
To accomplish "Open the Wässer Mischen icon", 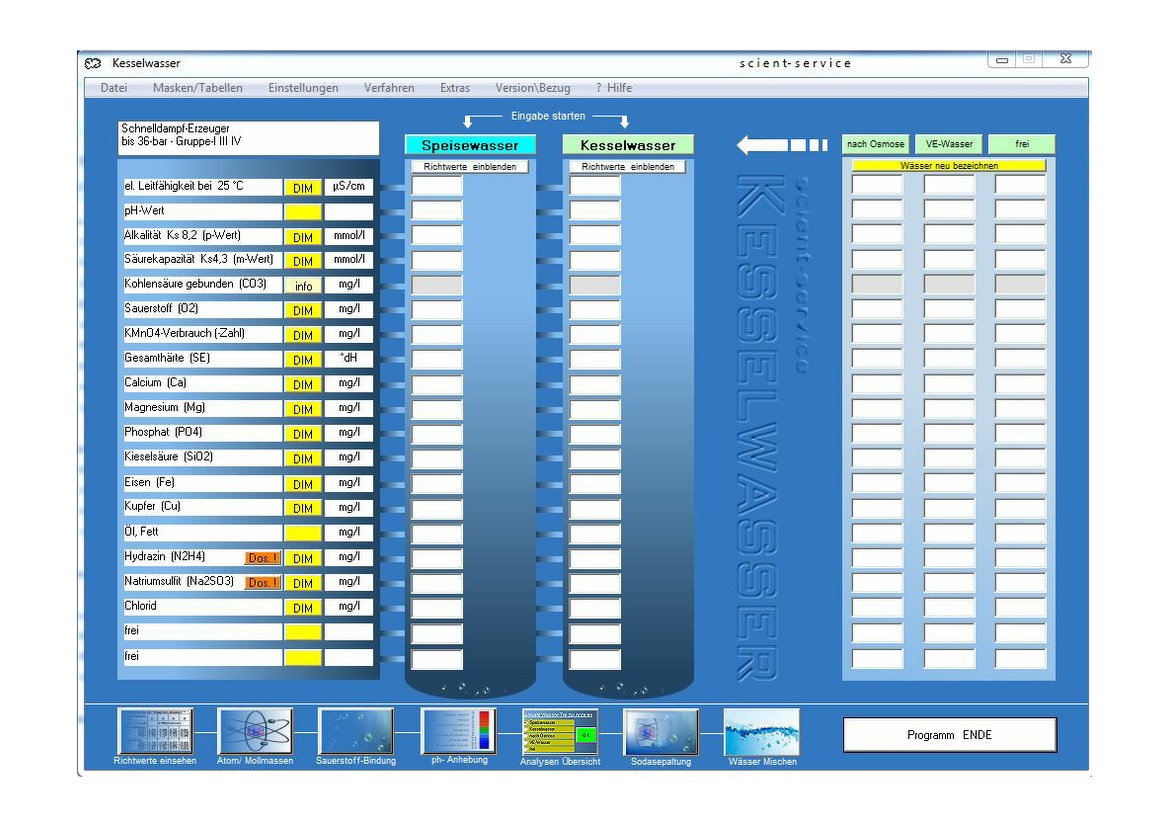I will (762, 731).
